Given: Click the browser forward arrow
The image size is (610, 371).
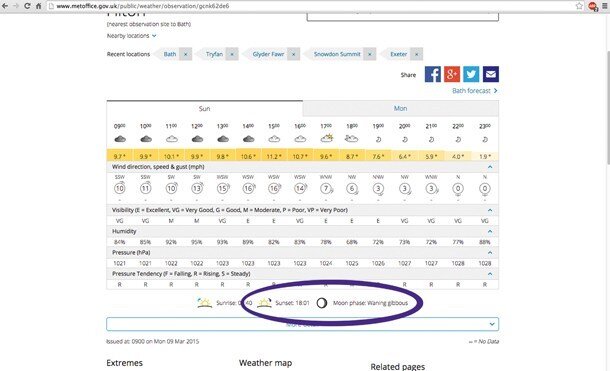Looking at the screenshot, I should coord(16,6).
